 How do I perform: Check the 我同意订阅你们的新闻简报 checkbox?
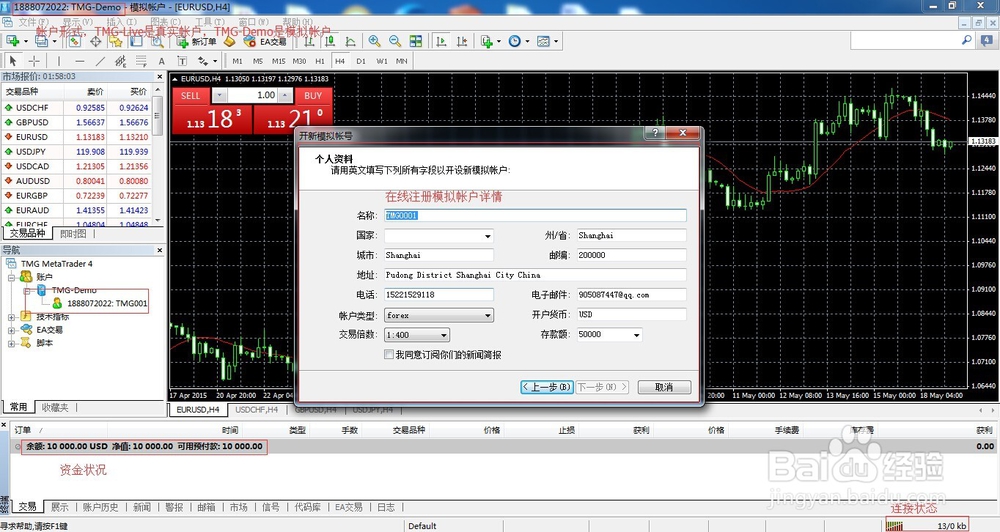pyautogui.click(x=388, y=354)
